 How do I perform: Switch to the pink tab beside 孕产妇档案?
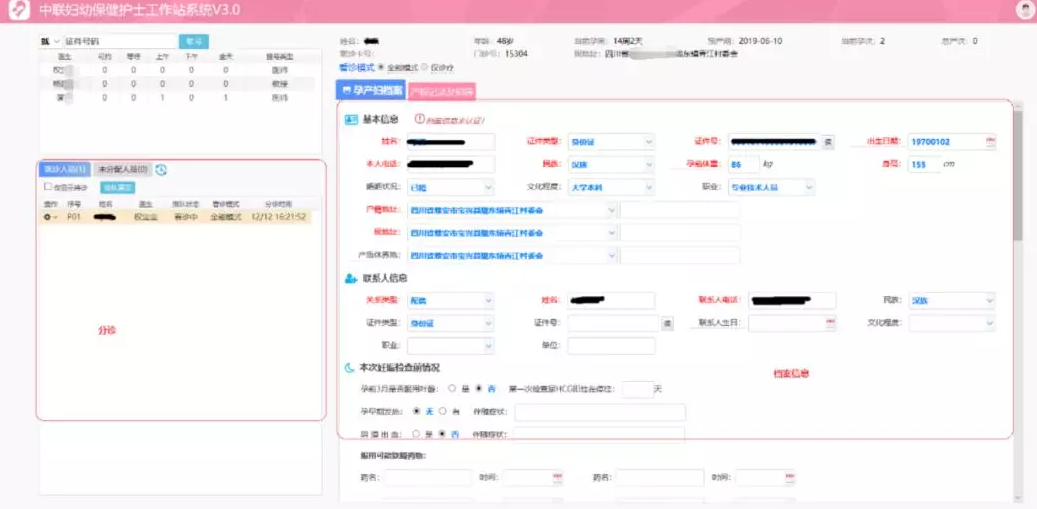[x=441, y=93]
